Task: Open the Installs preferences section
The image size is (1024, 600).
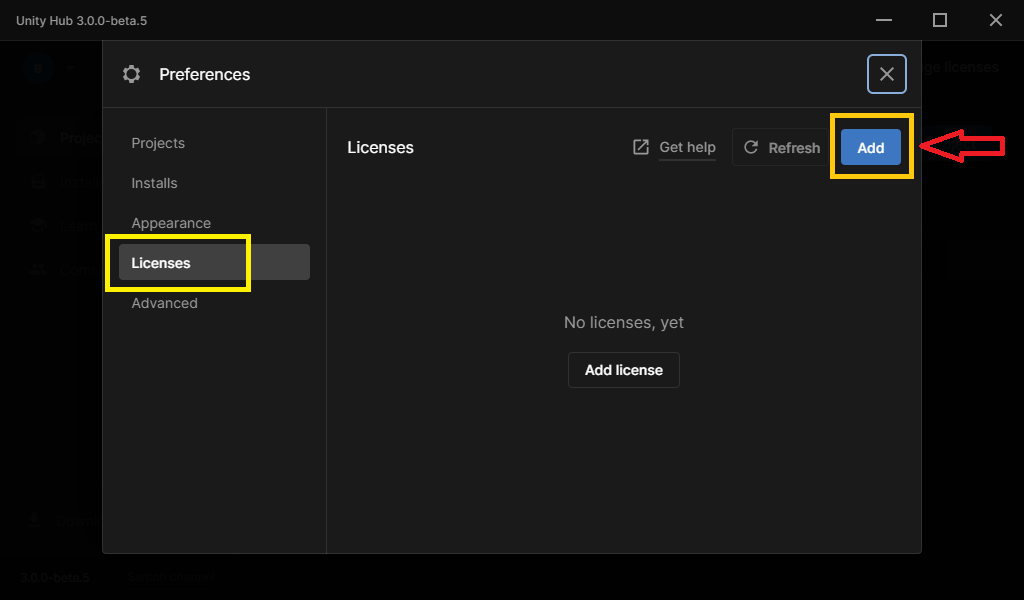Action: (154, 183)
